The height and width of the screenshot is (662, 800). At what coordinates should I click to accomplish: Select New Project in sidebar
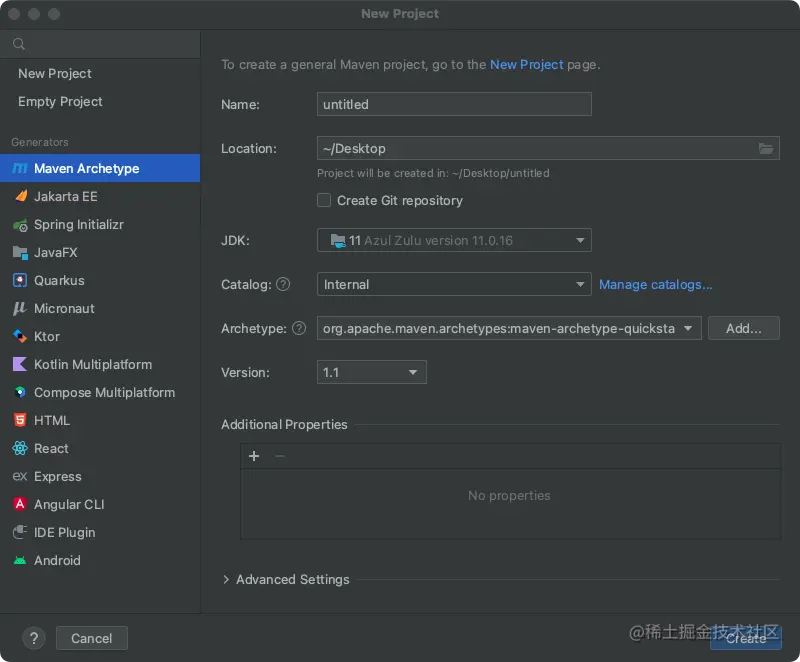[100, 73]
